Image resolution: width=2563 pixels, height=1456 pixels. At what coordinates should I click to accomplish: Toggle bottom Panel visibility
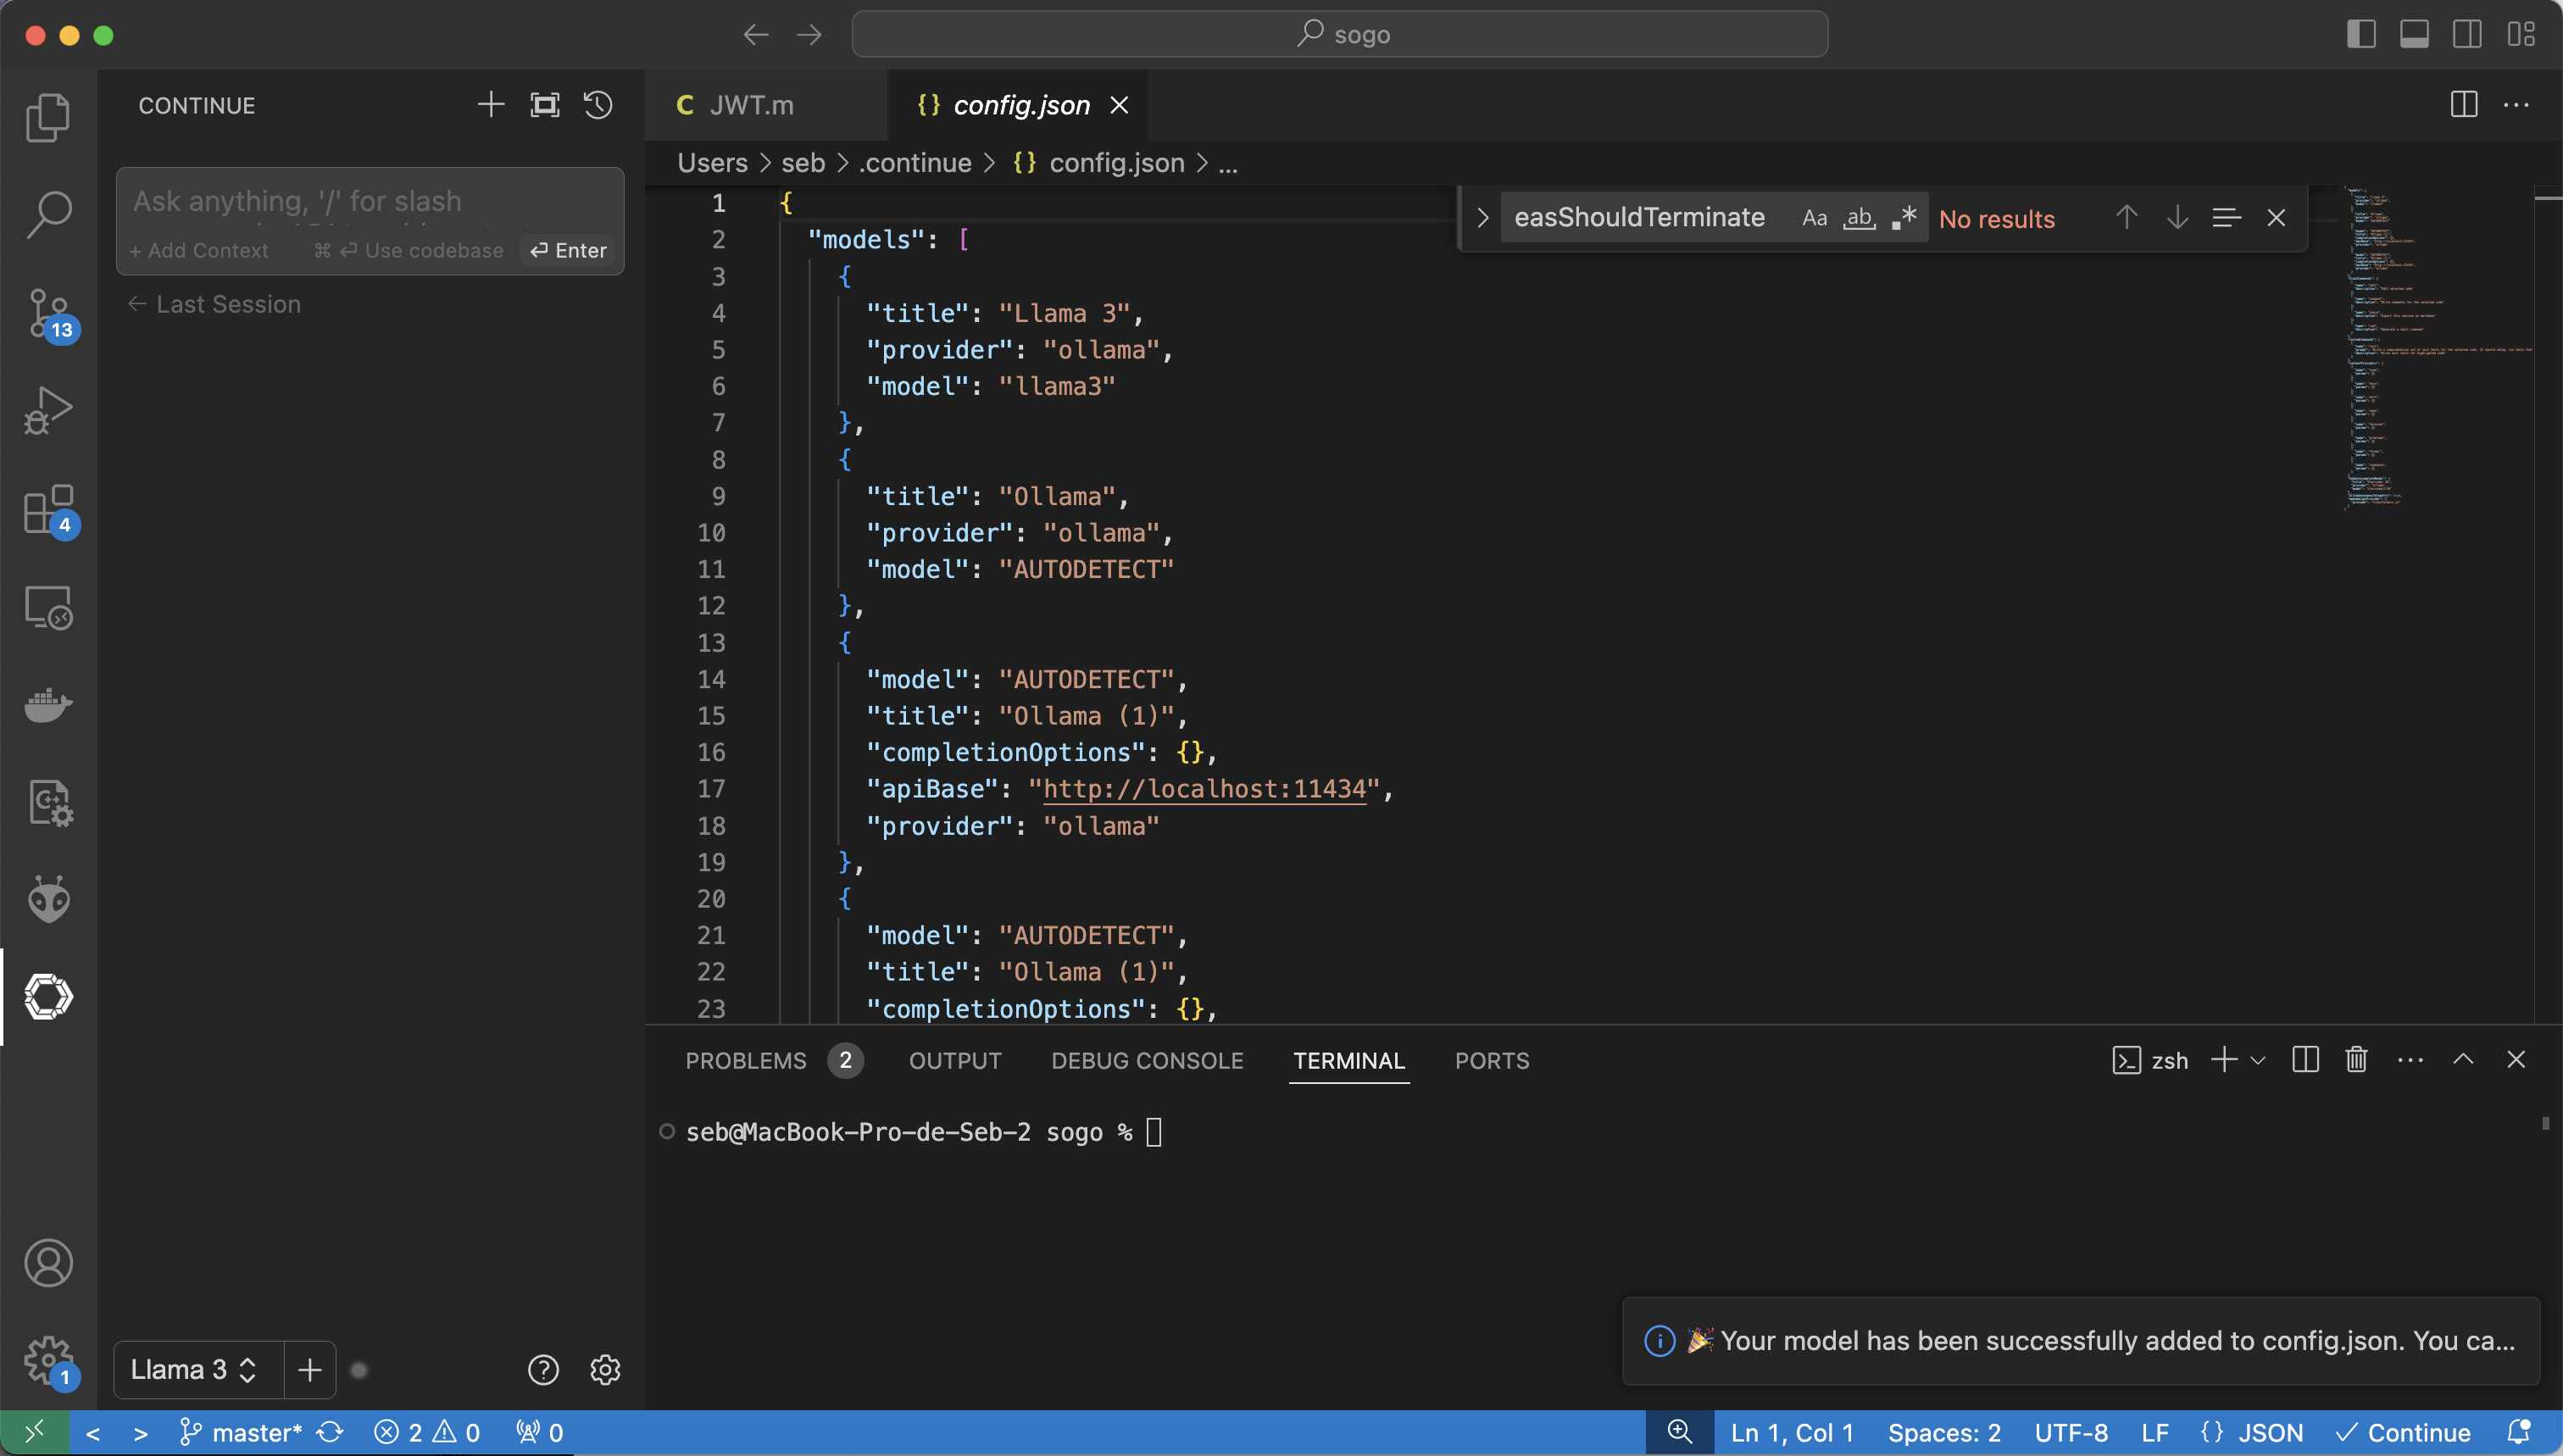2414,34
